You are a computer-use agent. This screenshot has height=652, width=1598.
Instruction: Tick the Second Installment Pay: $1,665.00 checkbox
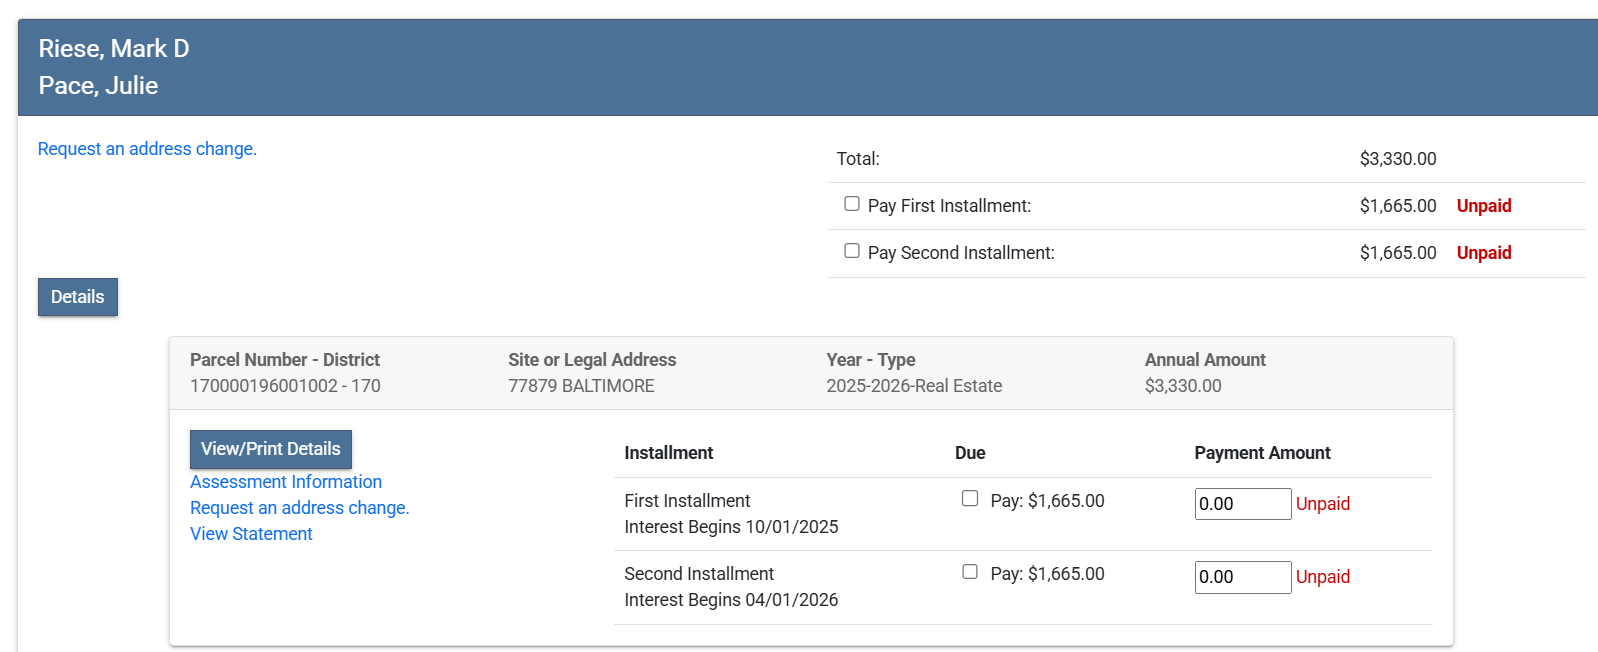point(970,572)
